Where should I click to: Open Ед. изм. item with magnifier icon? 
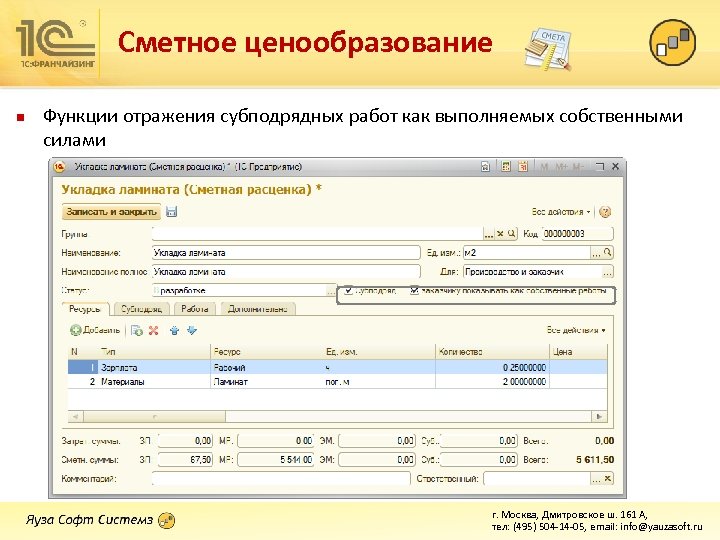[x=608, y=252]
